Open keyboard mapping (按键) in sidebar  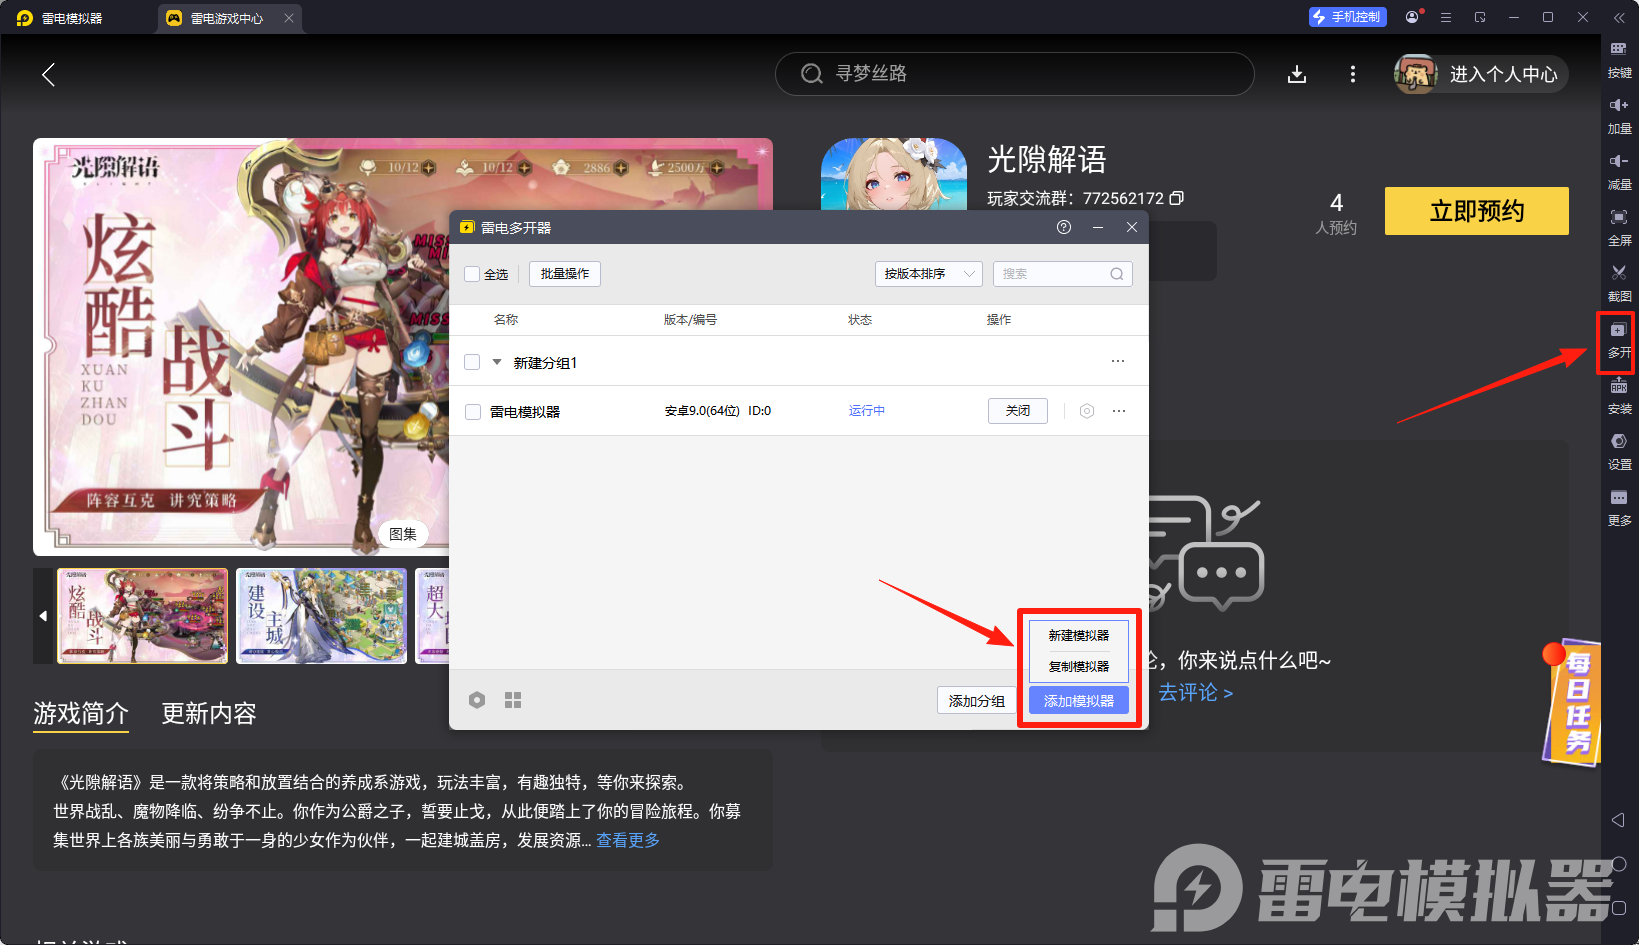(1620, 60)
